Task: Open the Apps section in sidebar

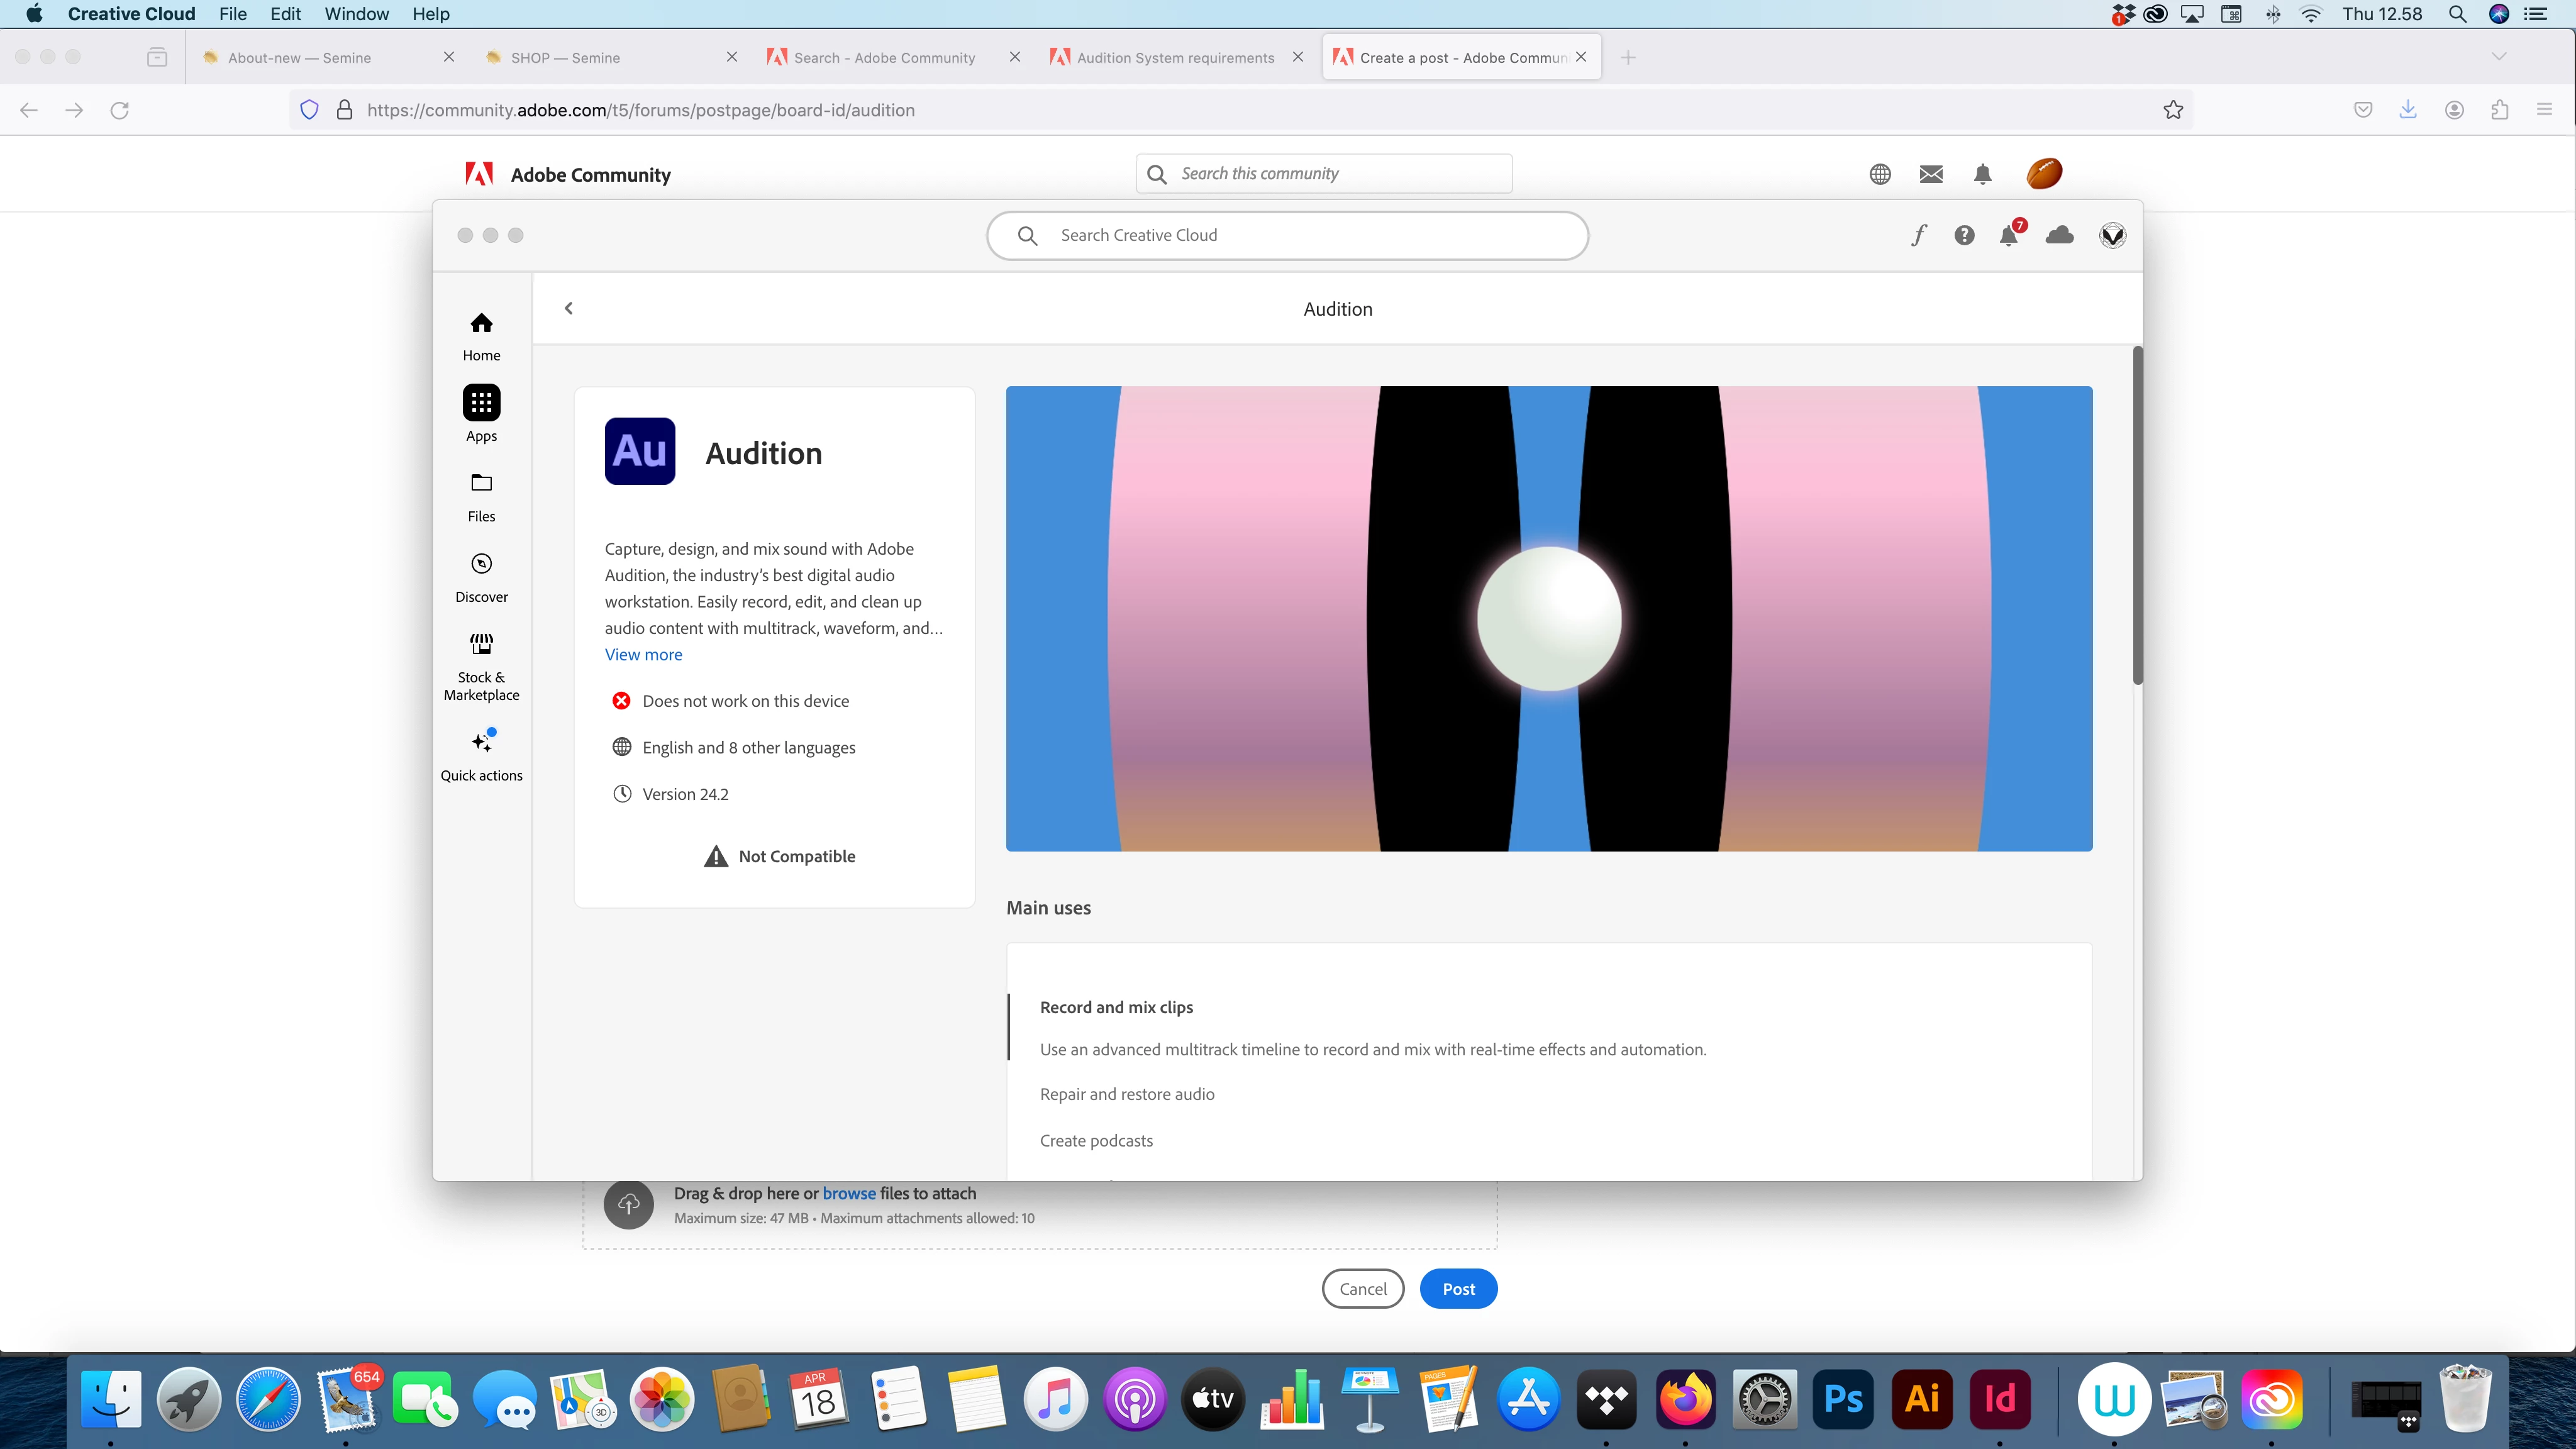Action: (481, 413)
